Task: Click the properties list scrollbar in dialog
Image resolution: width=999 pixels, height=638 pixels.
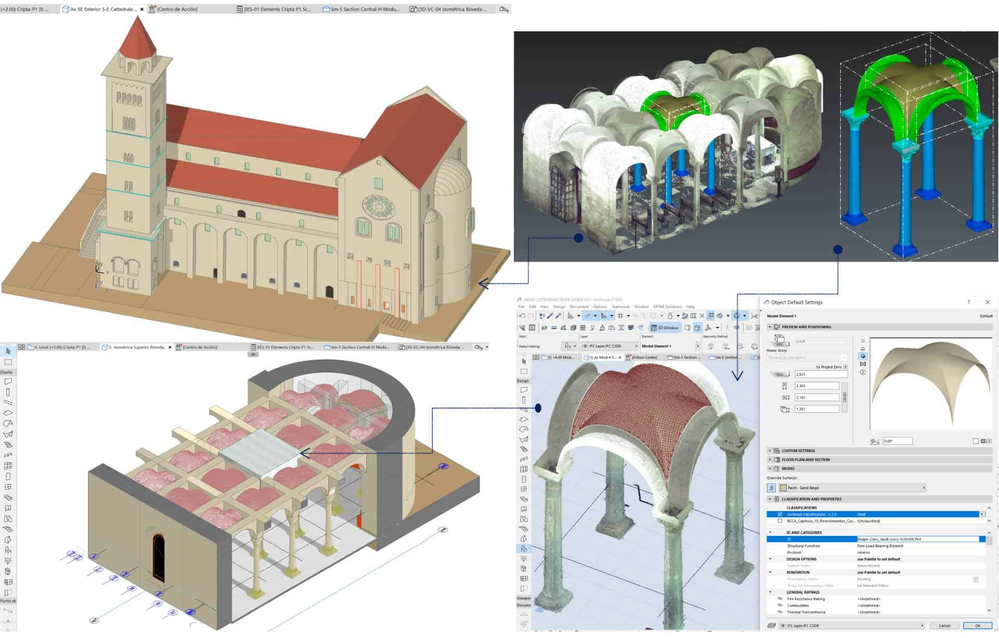Action: [989, 573]
